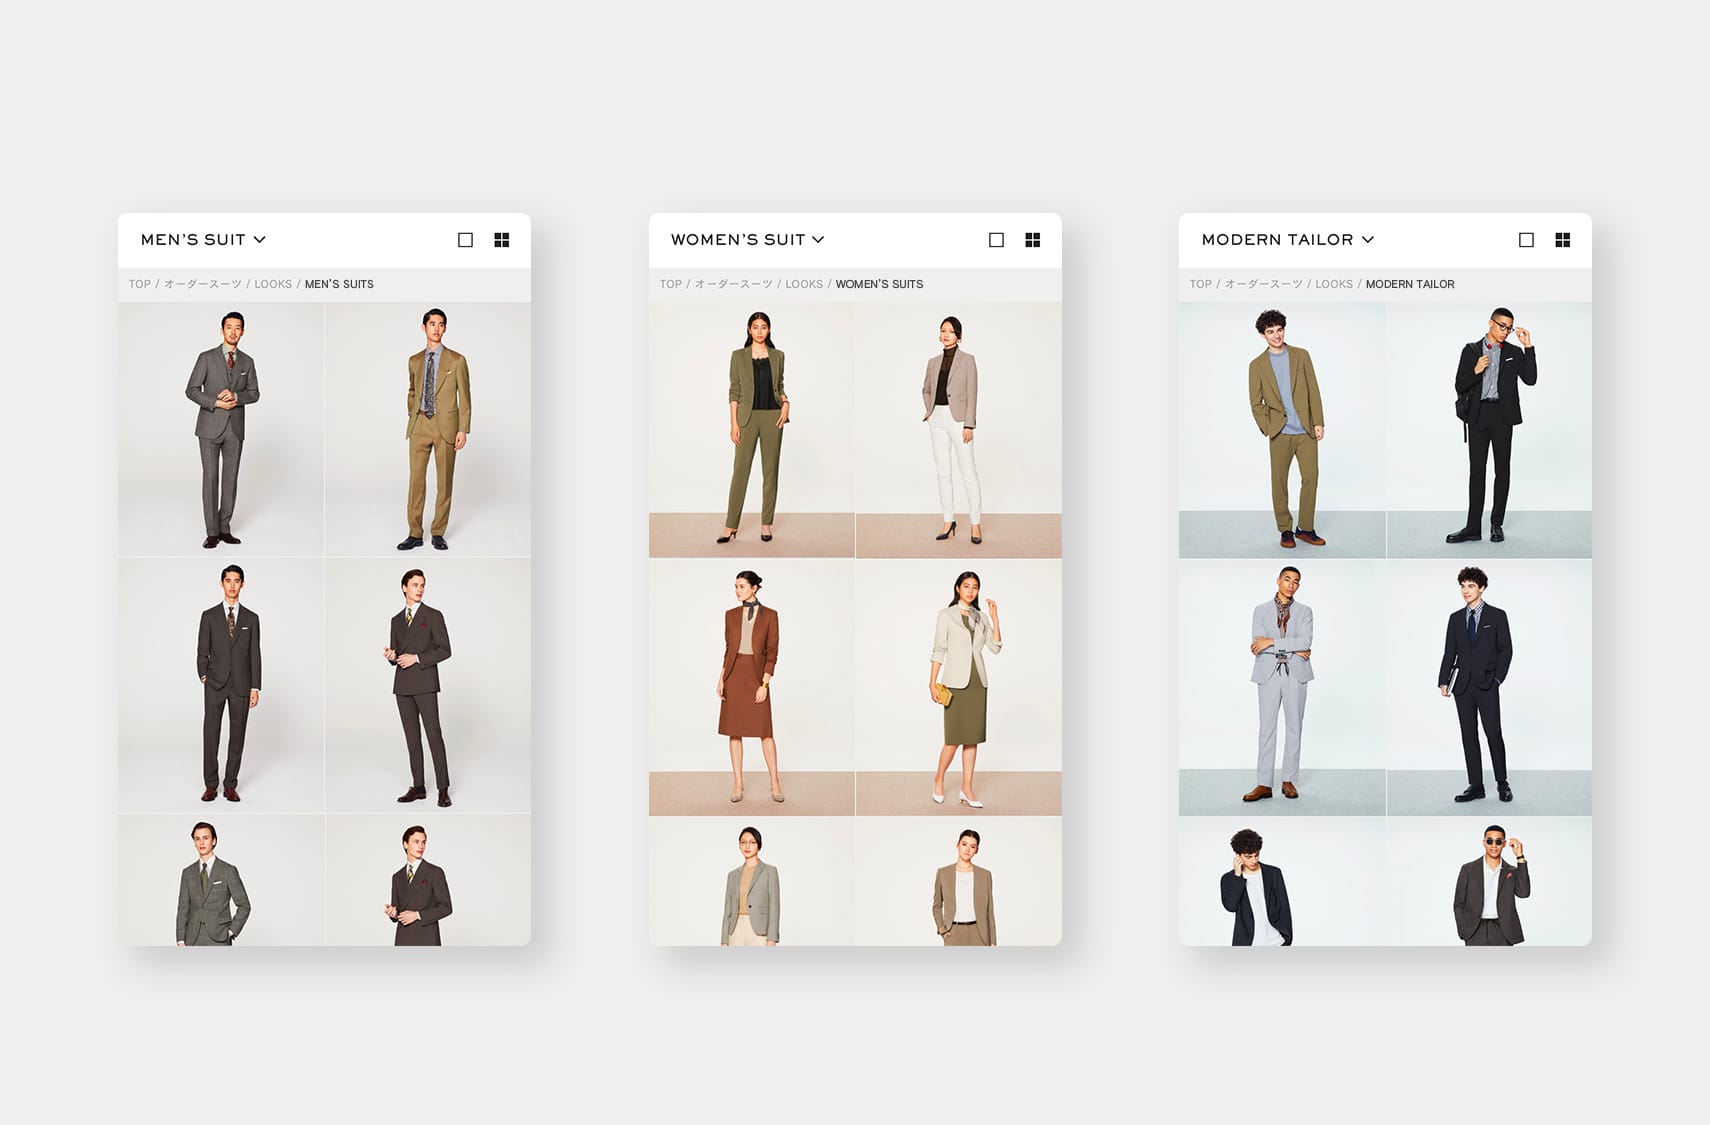Screen dimensions: 1710x1125
Task: Open the MEN'S SUIT category dropdown
Action: tap(203, 240)
